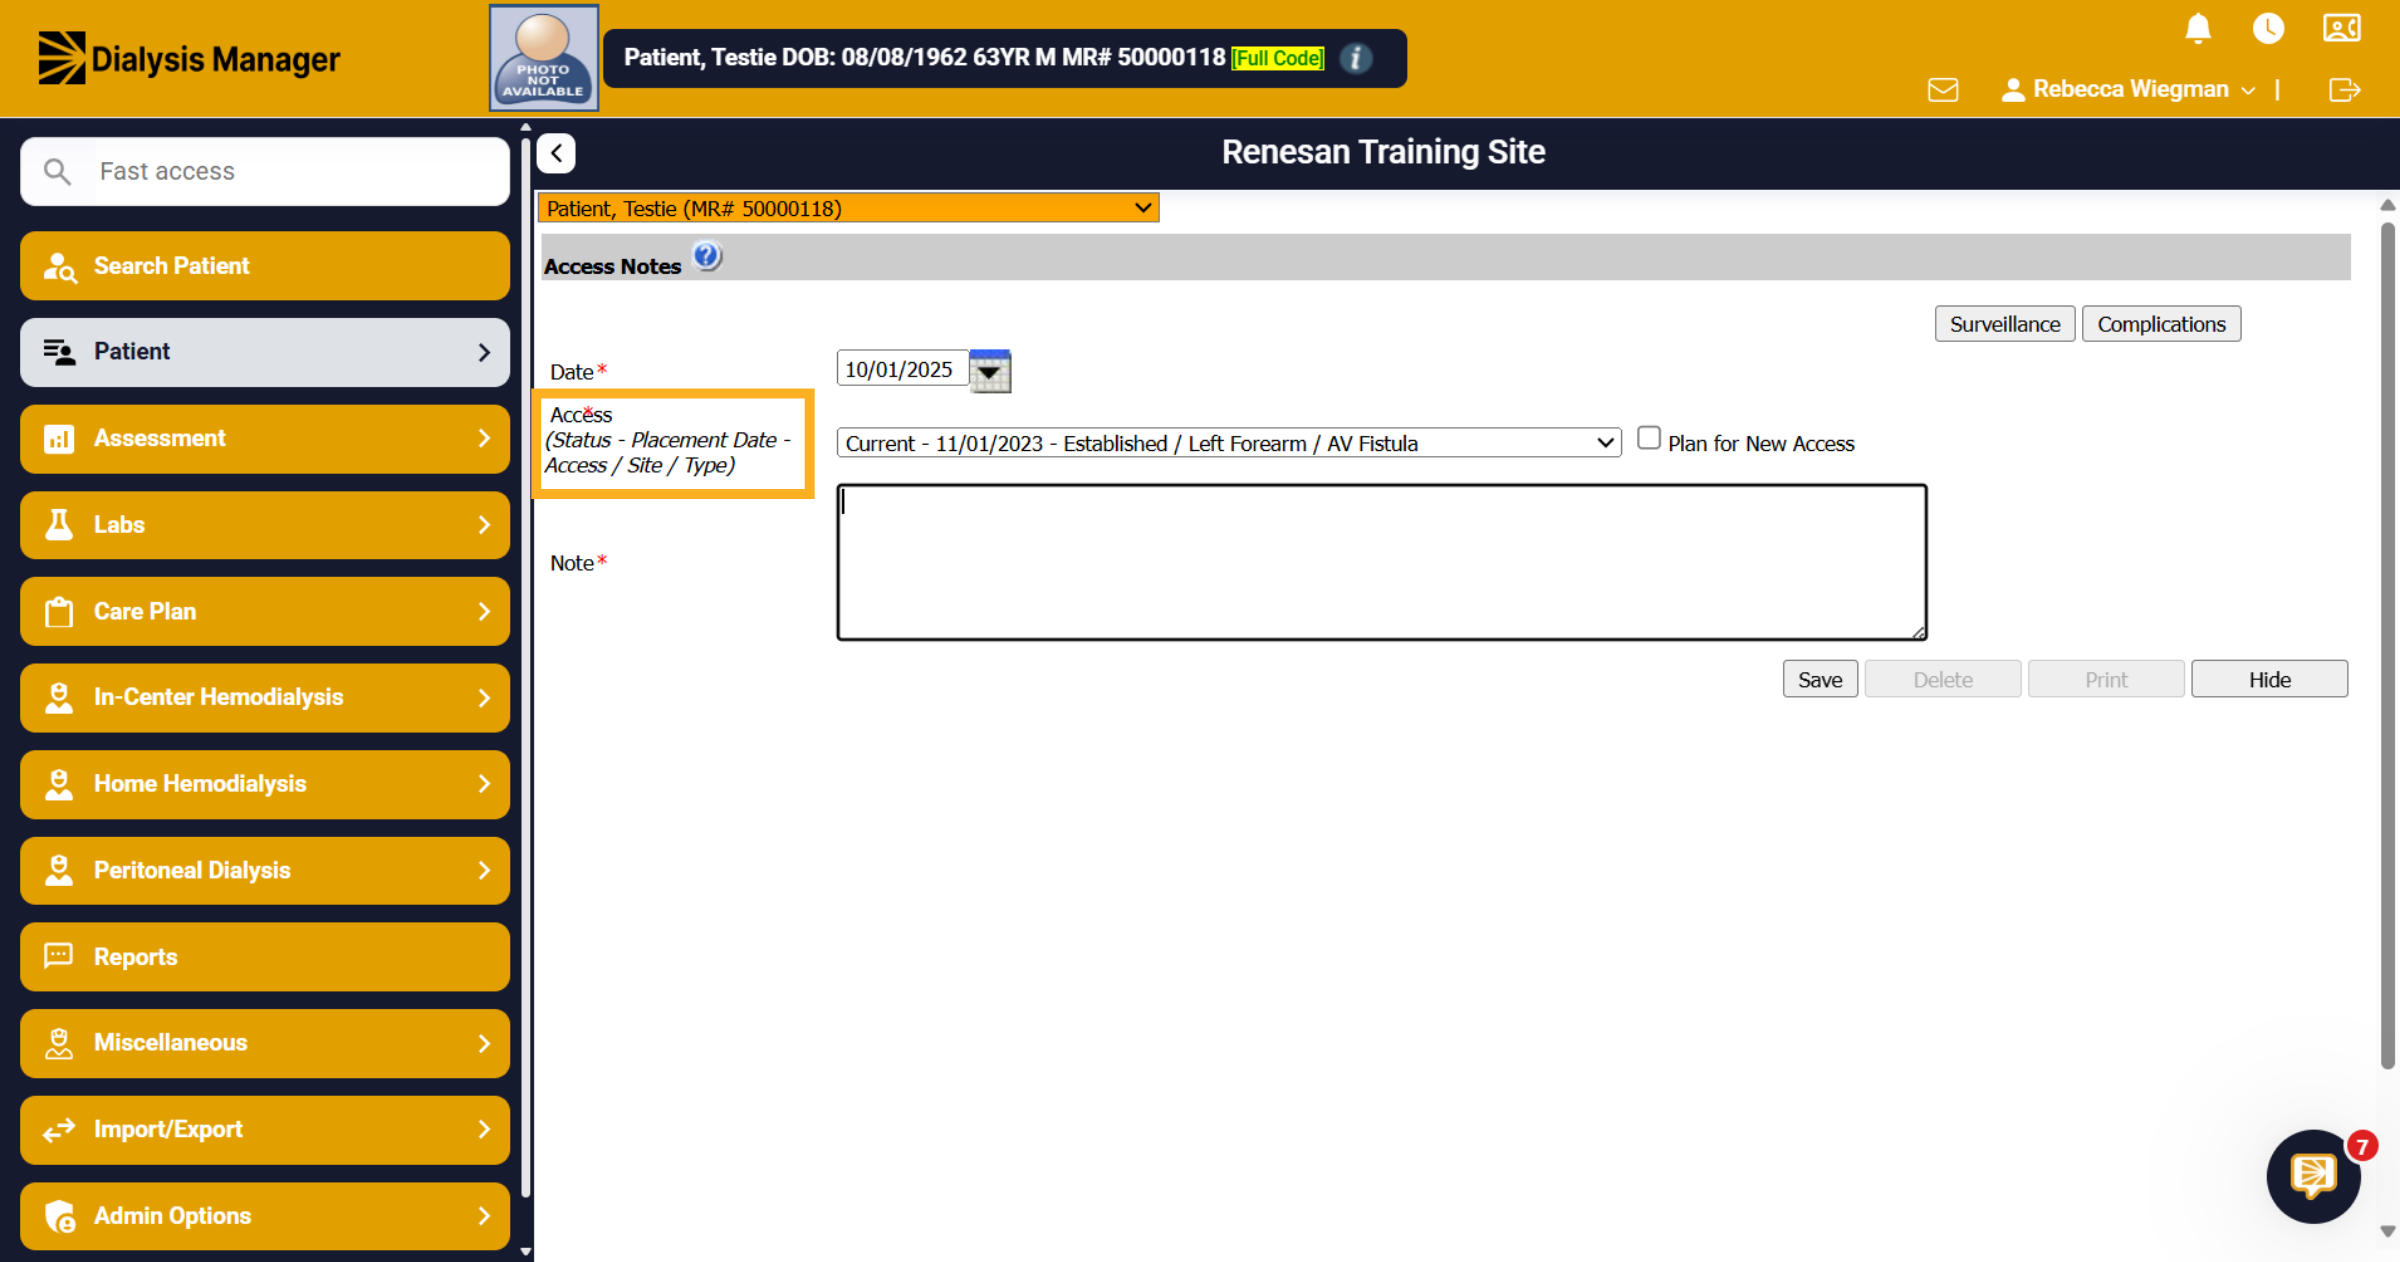Click the Surveillance button
The width and height of the screenshot is (2400, 1262).
[x=2004, y=324]
